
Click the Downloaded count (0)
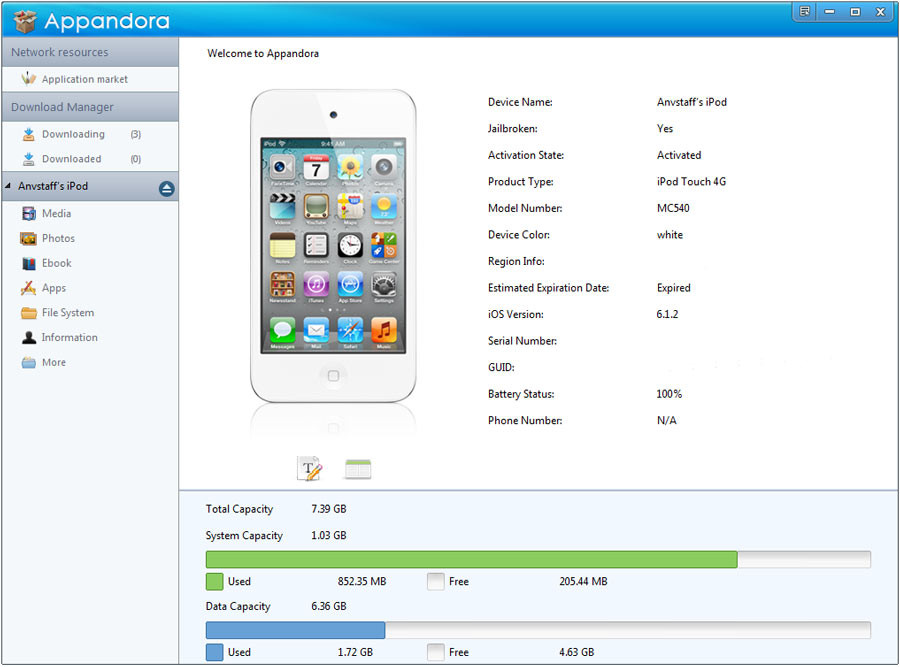point(135,159)
